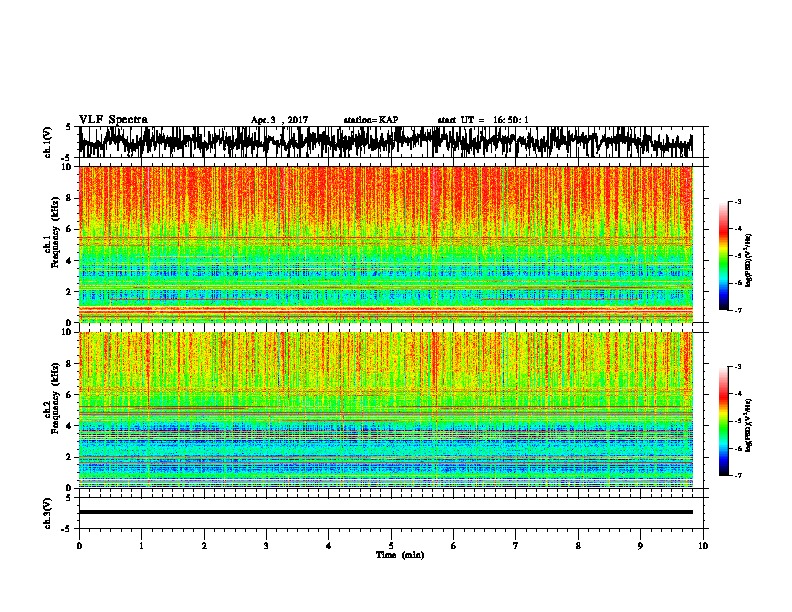The image size is (792, 612).
Task: Click the "5" voltage tick of ch.1(V) panel
Action: coord(68,127)
